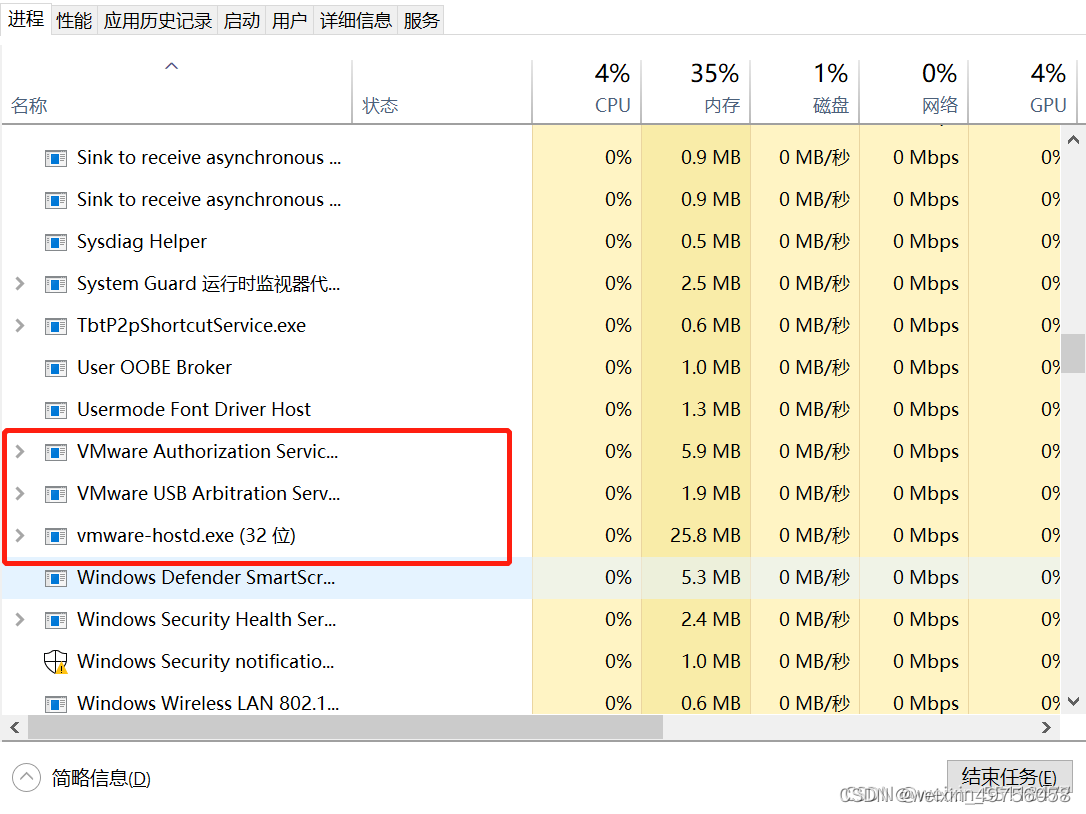Click the vertical scrollbar up arrow

1074,139
